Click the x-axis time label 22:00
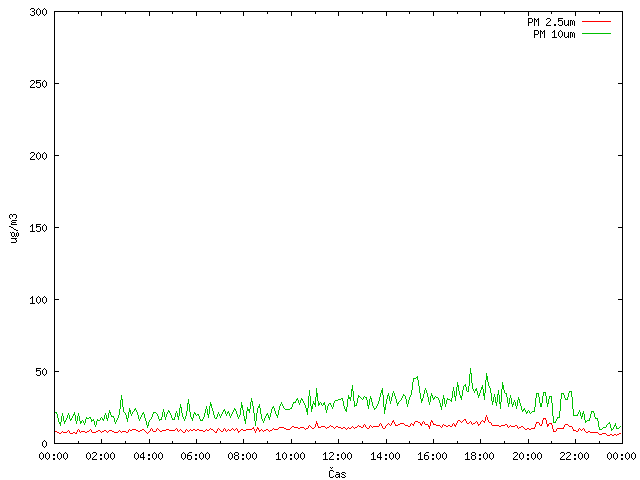Screen dimensions: 640x480 [x=574, y=456]
